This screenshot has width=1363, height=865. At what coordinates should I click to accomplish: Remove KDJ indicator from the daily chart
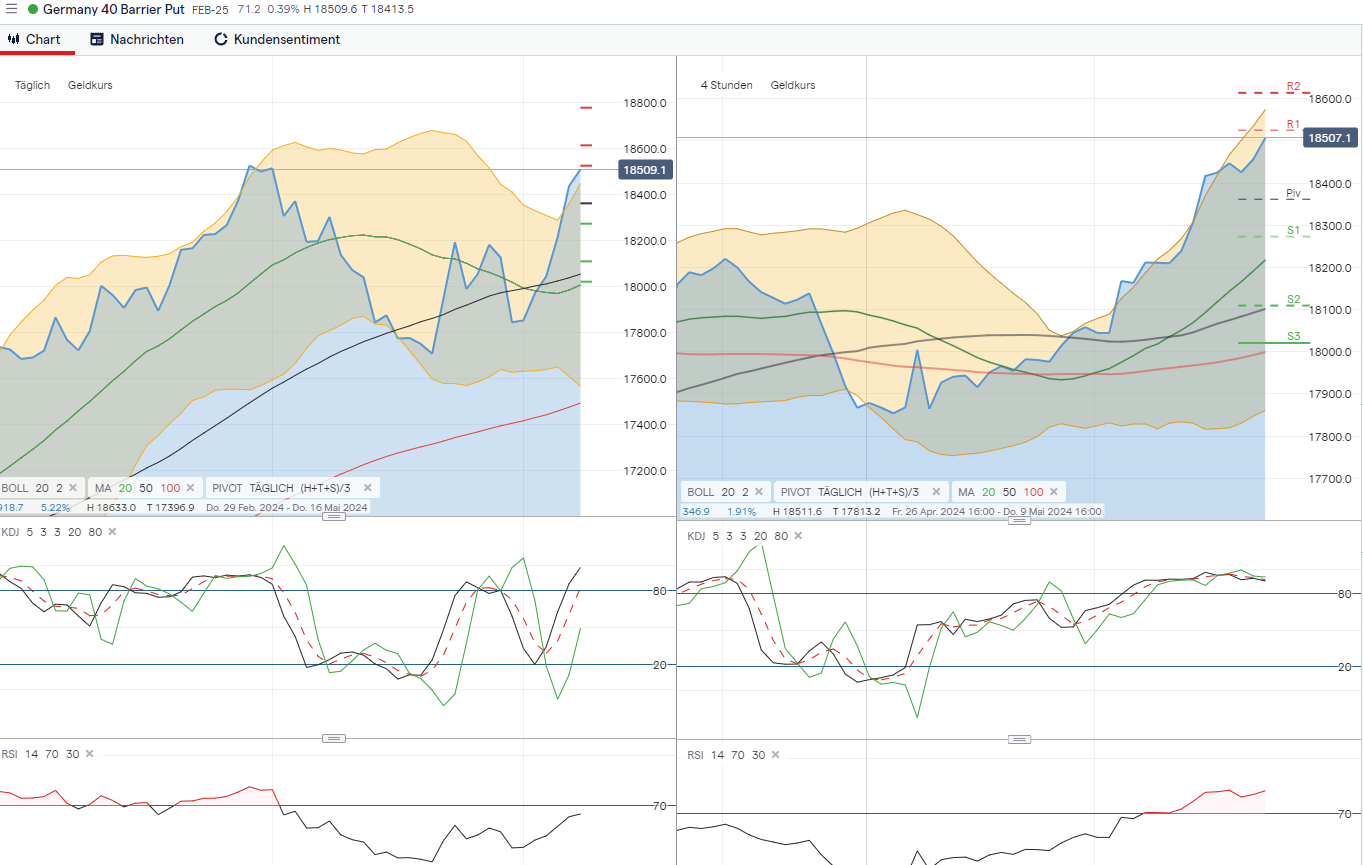pyautogui.click(x=112, y=532)
